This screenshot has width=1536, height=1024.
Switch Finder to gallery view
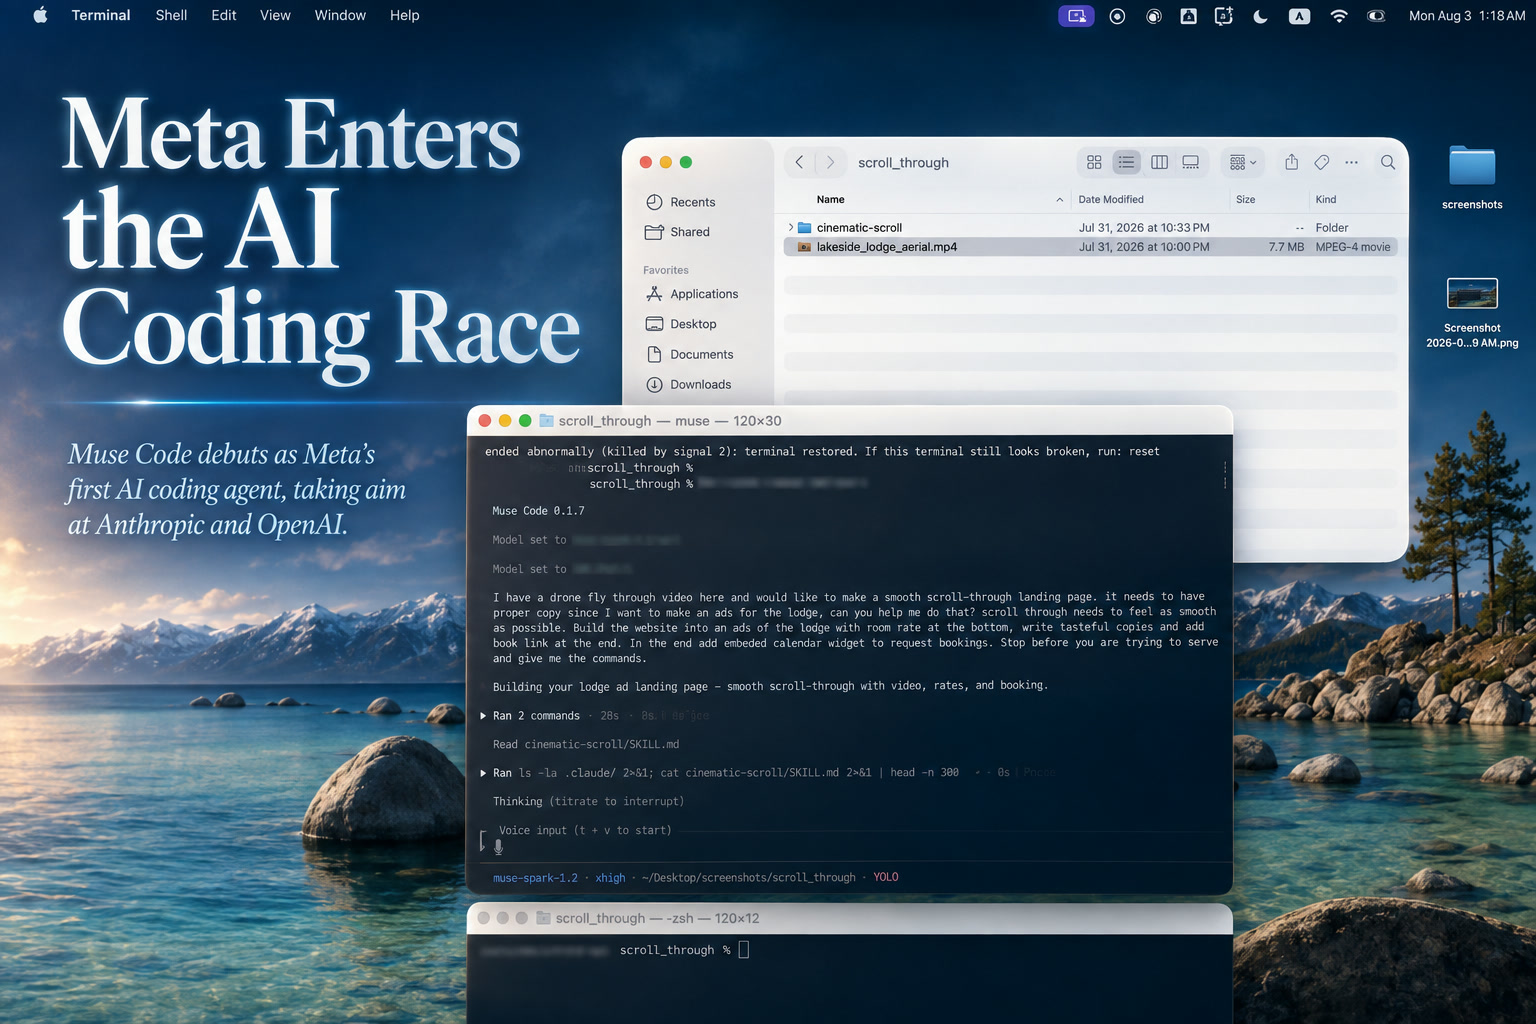[x=1191, y=162]
